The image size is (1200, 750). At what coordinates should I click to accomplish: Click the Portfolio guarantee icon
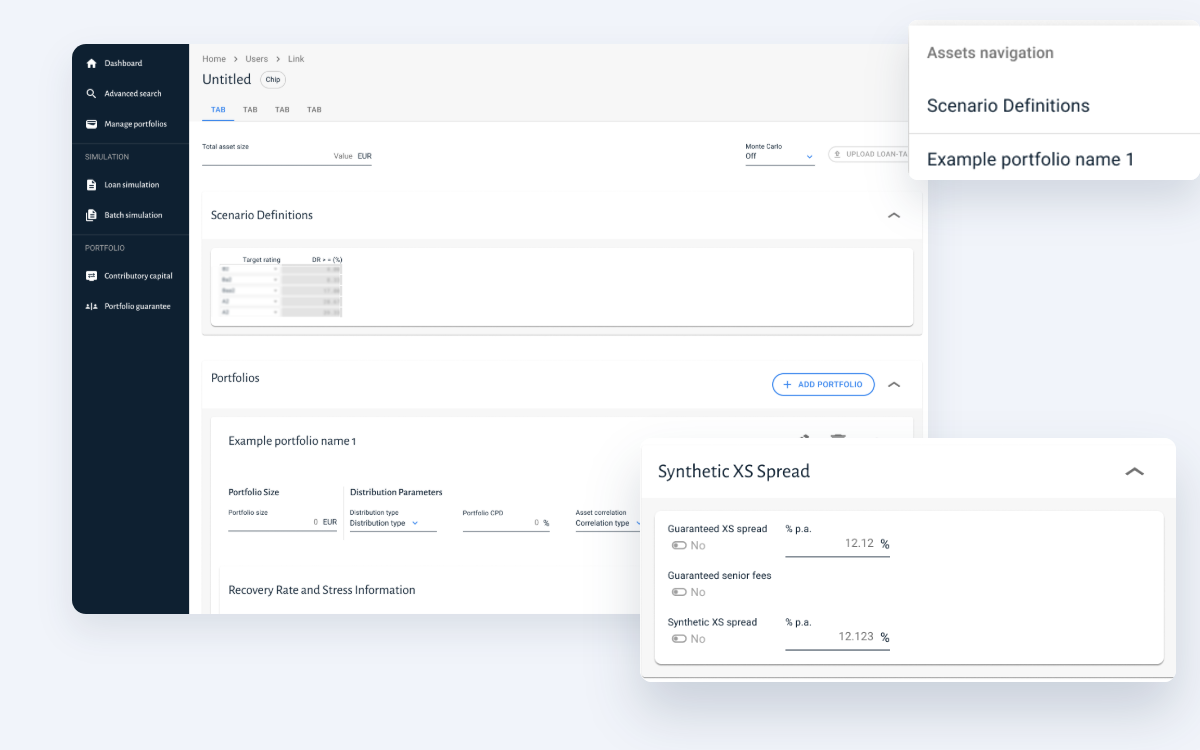[x=91, y=306]
